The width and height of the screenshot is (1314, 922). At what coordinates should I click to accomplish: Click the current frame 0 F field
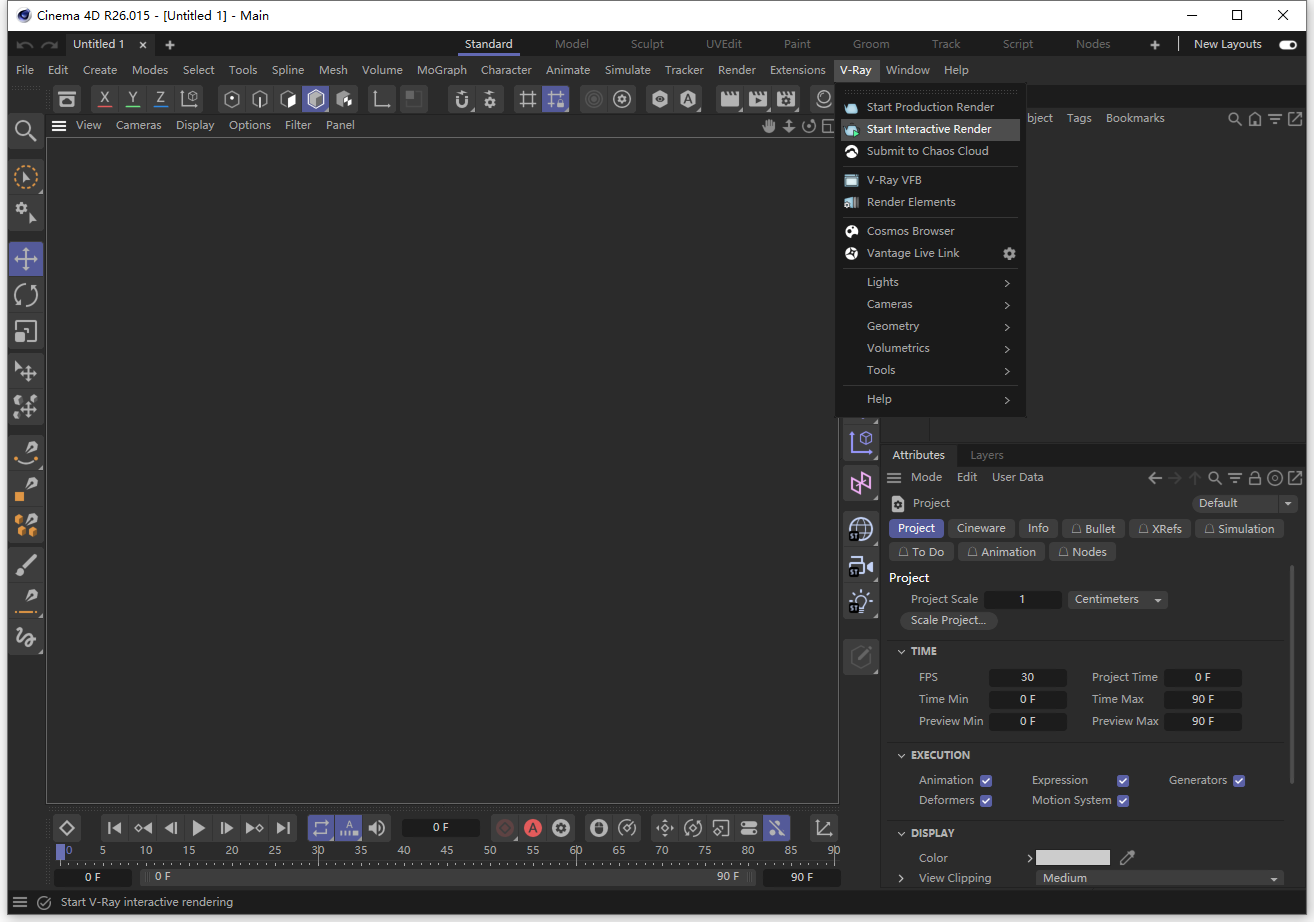point(440,828)
